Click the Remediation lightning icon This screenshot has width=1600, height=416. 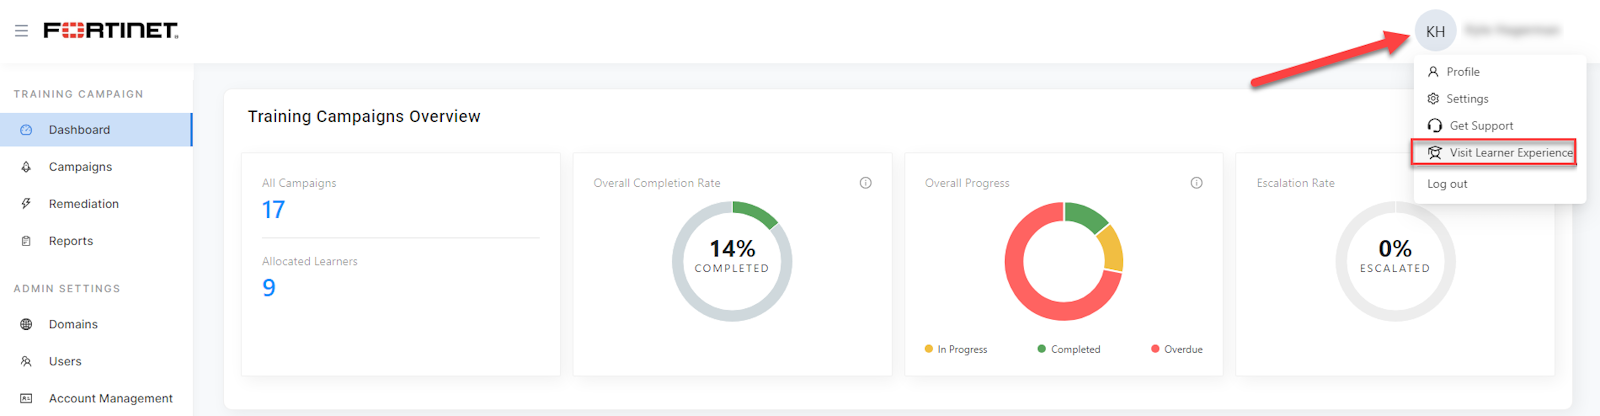(x=26, y=204)
